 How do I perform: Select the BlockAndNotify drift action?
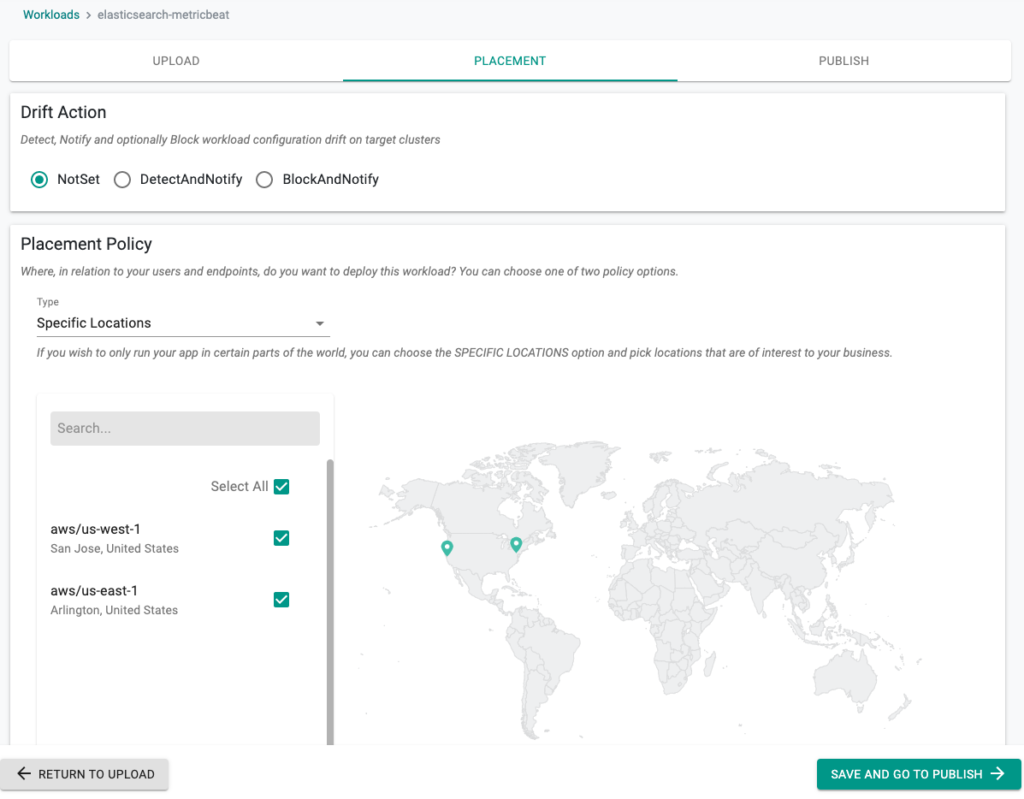pyautogui.click(x=264, y=180)
